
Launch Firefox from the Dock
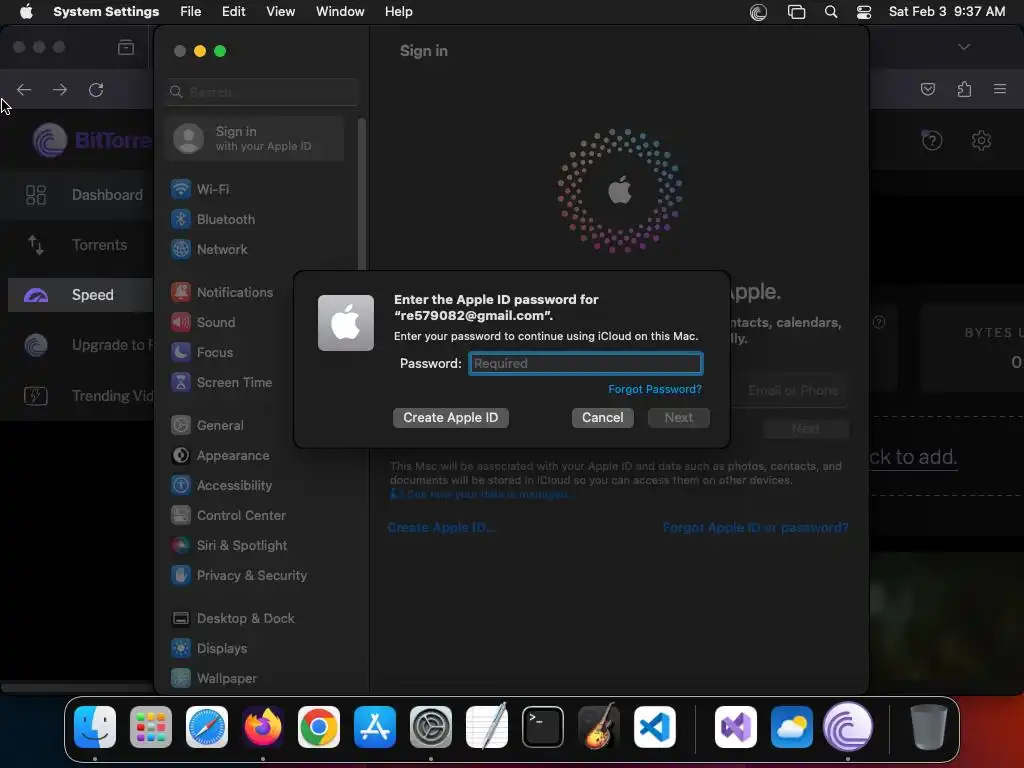click(x=263, y=727)
